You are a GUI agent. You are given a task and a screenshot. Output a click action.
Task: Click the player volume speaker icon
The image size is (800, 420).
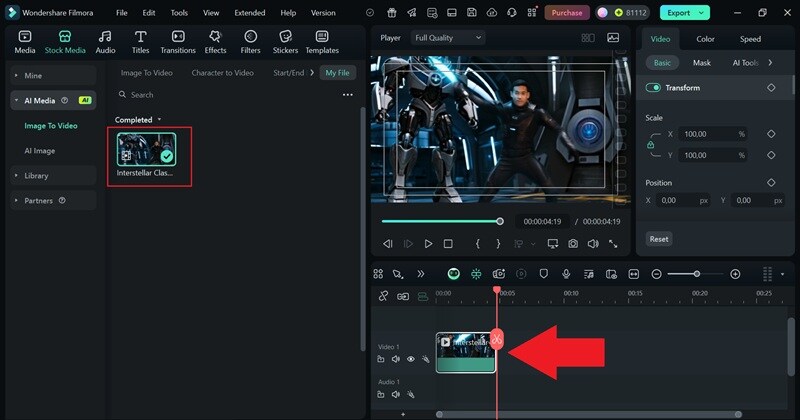[593, 244]
